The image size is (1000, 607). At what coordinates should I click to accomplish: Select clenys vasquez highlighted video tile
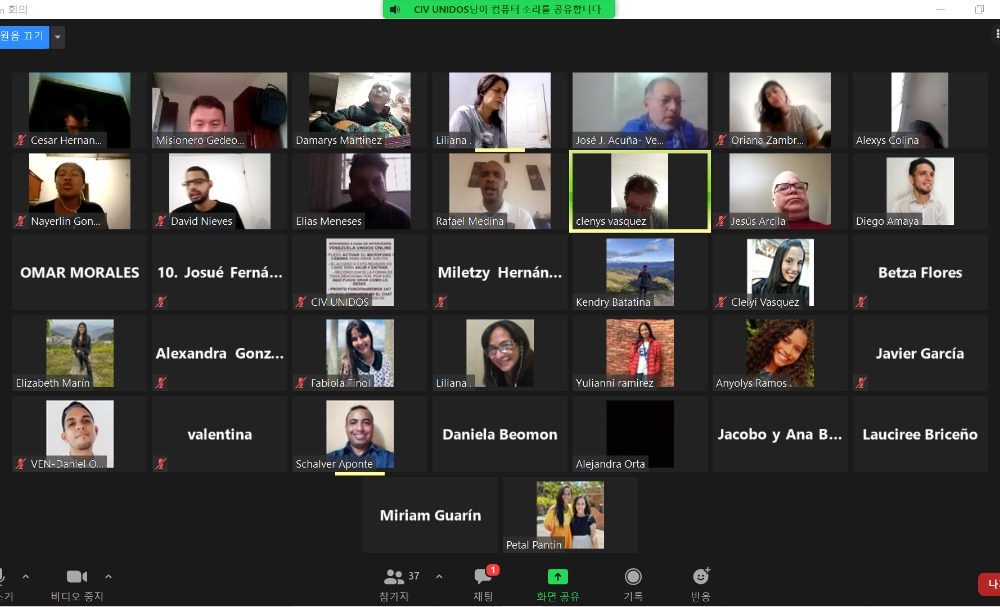click(x=639, y=191)
